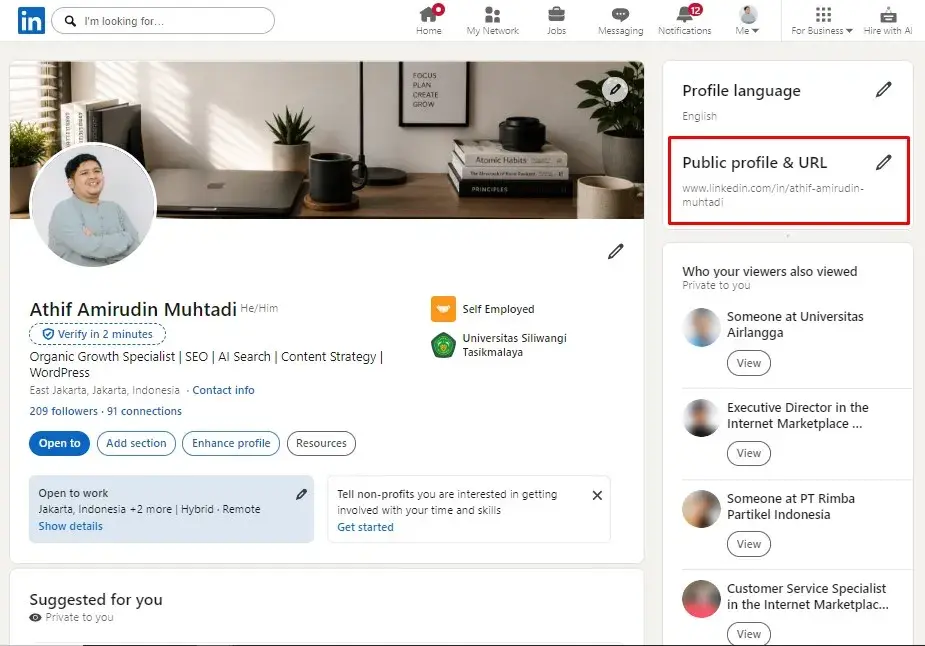Click the English profile language value
The image size is (925, 646).
[x=700, y=116]
